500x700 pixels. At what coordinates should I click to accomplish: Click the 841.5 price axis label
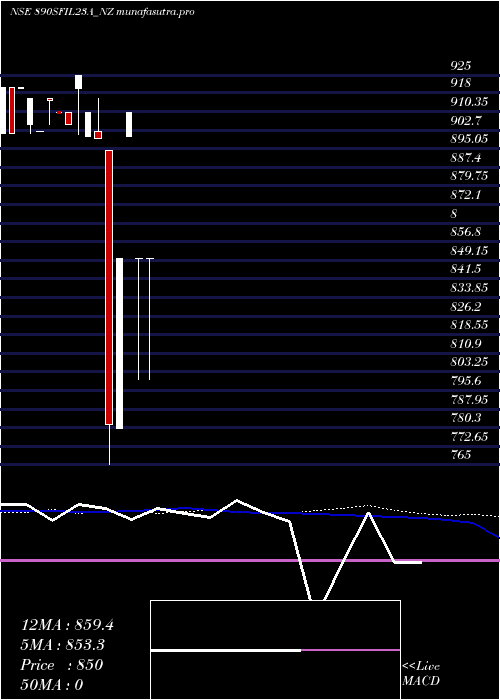click(x=466, y=269)
